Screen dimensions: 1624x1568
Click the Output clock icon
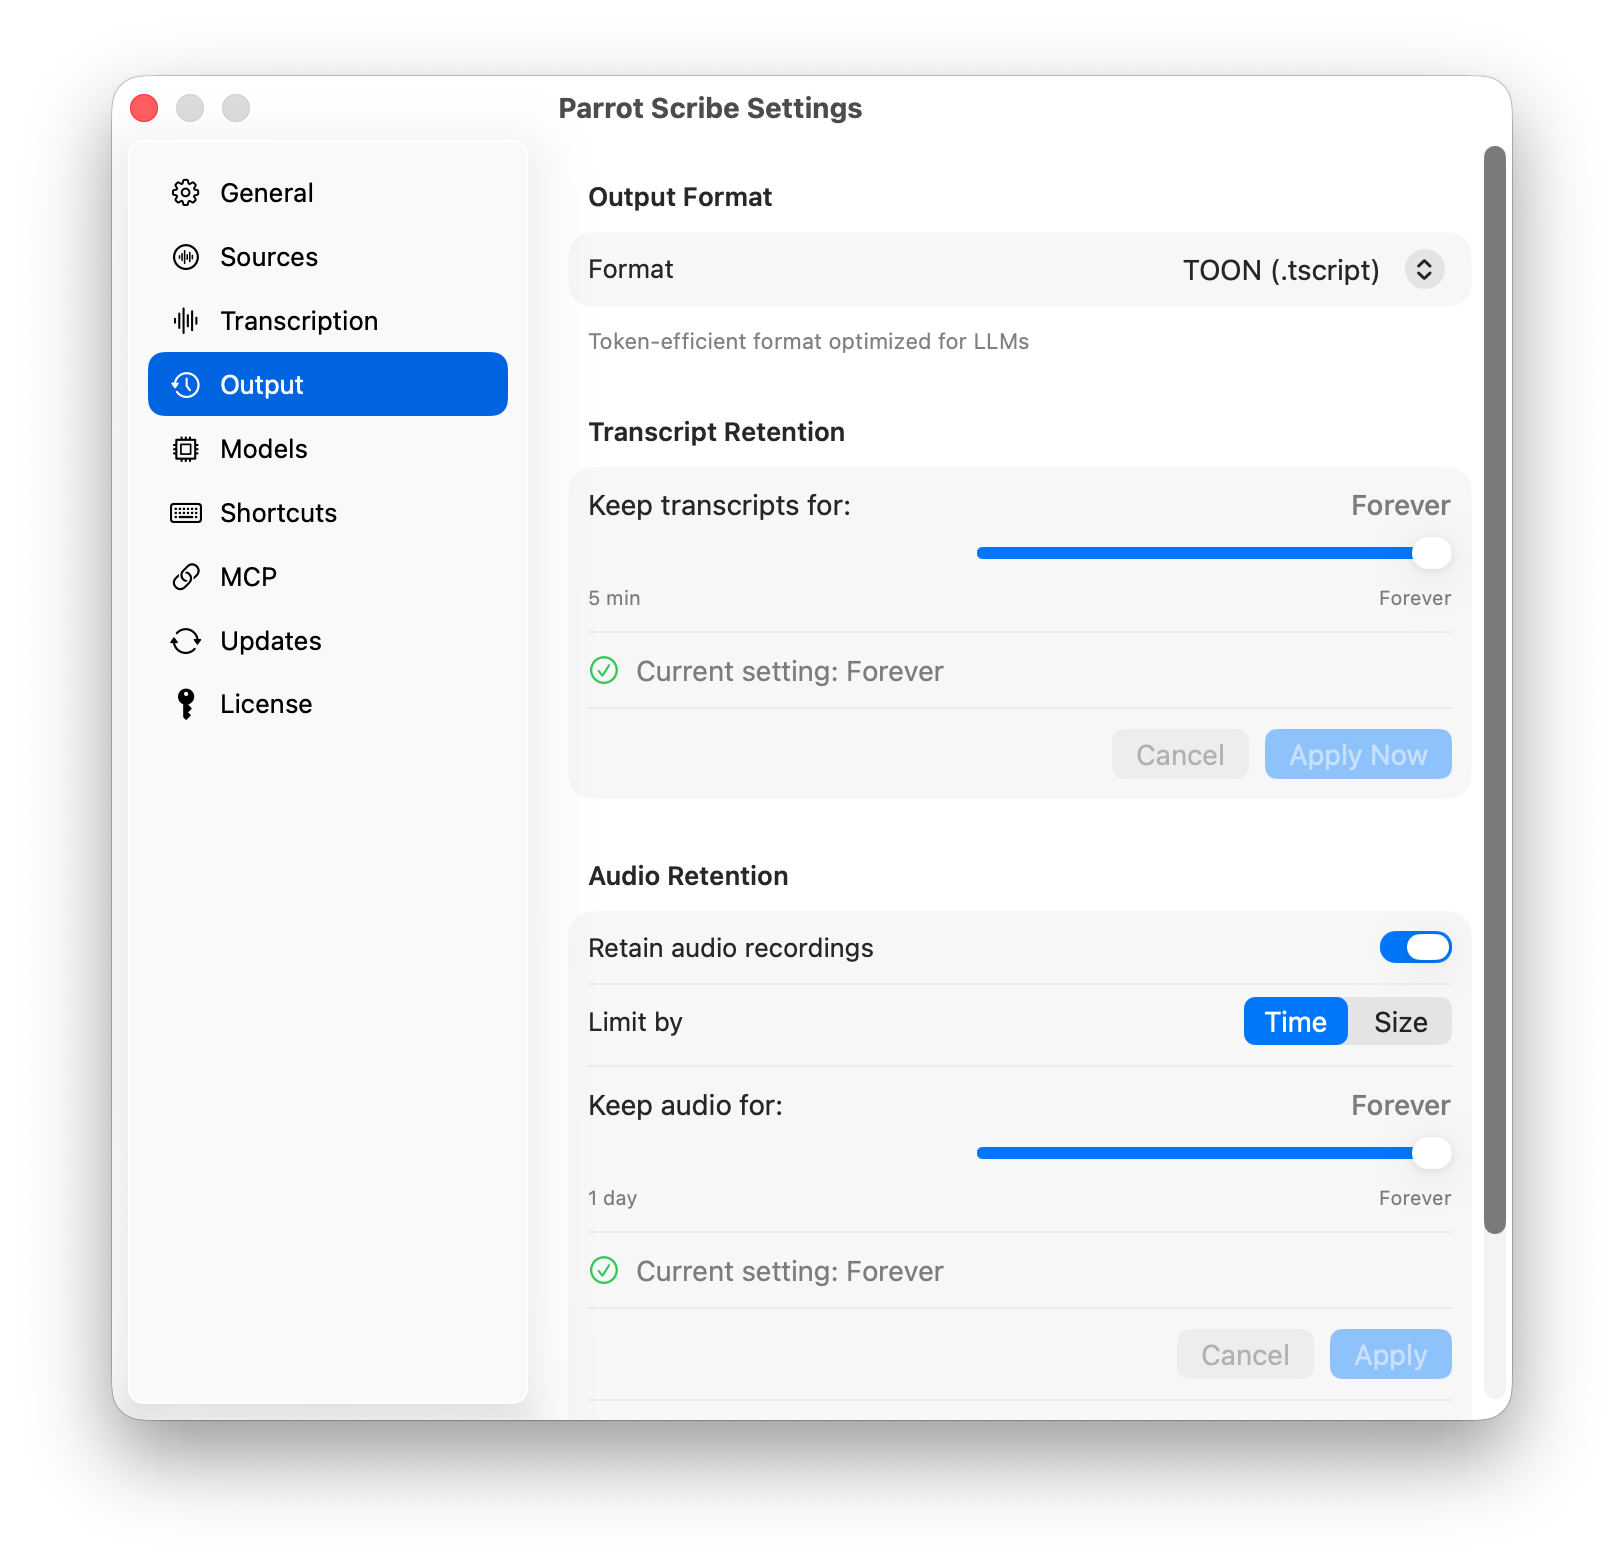(186, 385)
